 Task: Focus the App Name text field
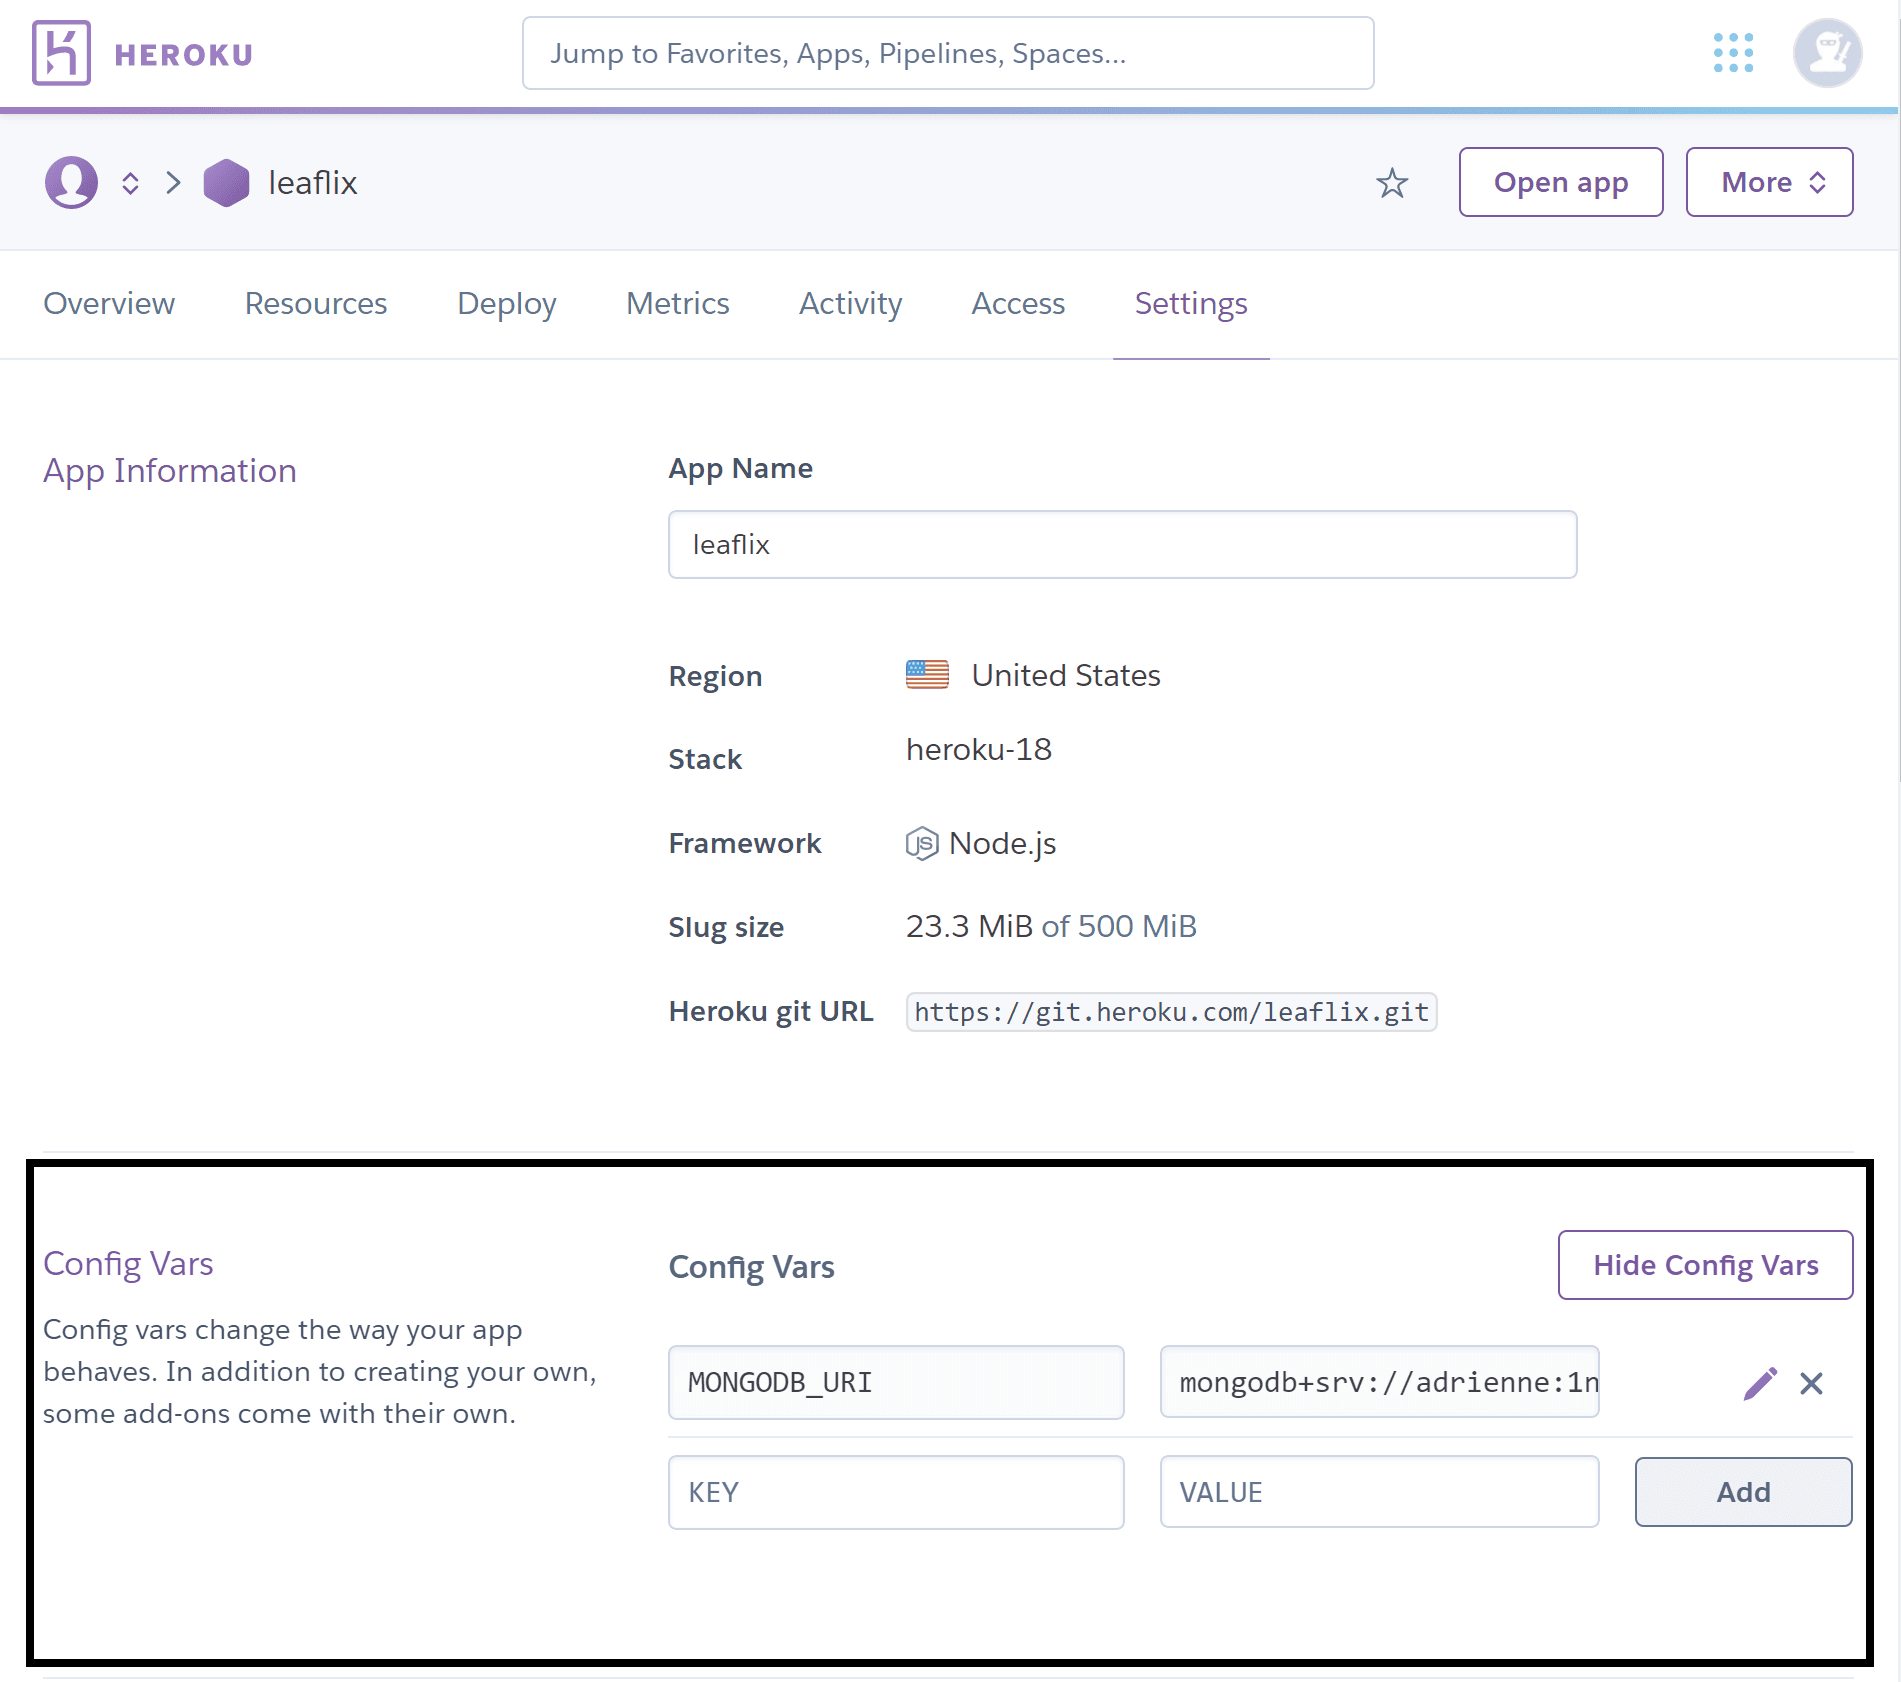click(1122, 545)
